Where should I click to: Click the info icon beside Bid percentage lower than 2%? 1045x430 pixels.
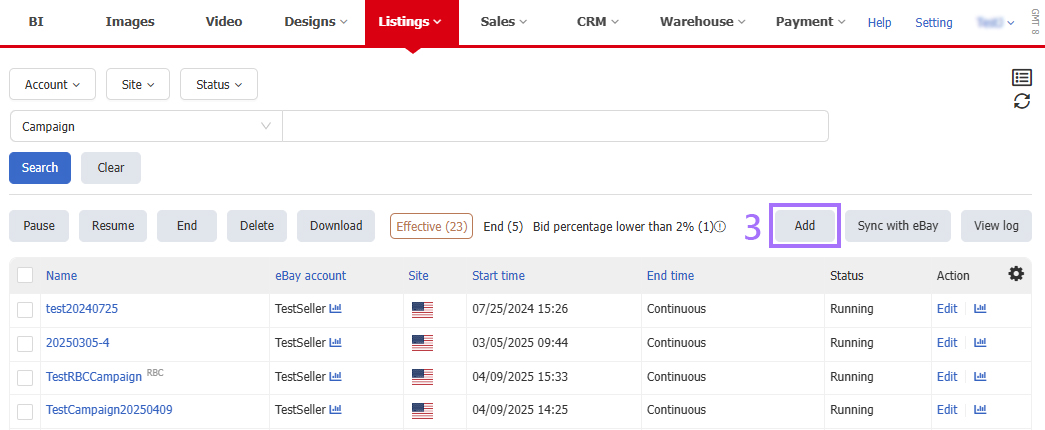pos(720,227)
